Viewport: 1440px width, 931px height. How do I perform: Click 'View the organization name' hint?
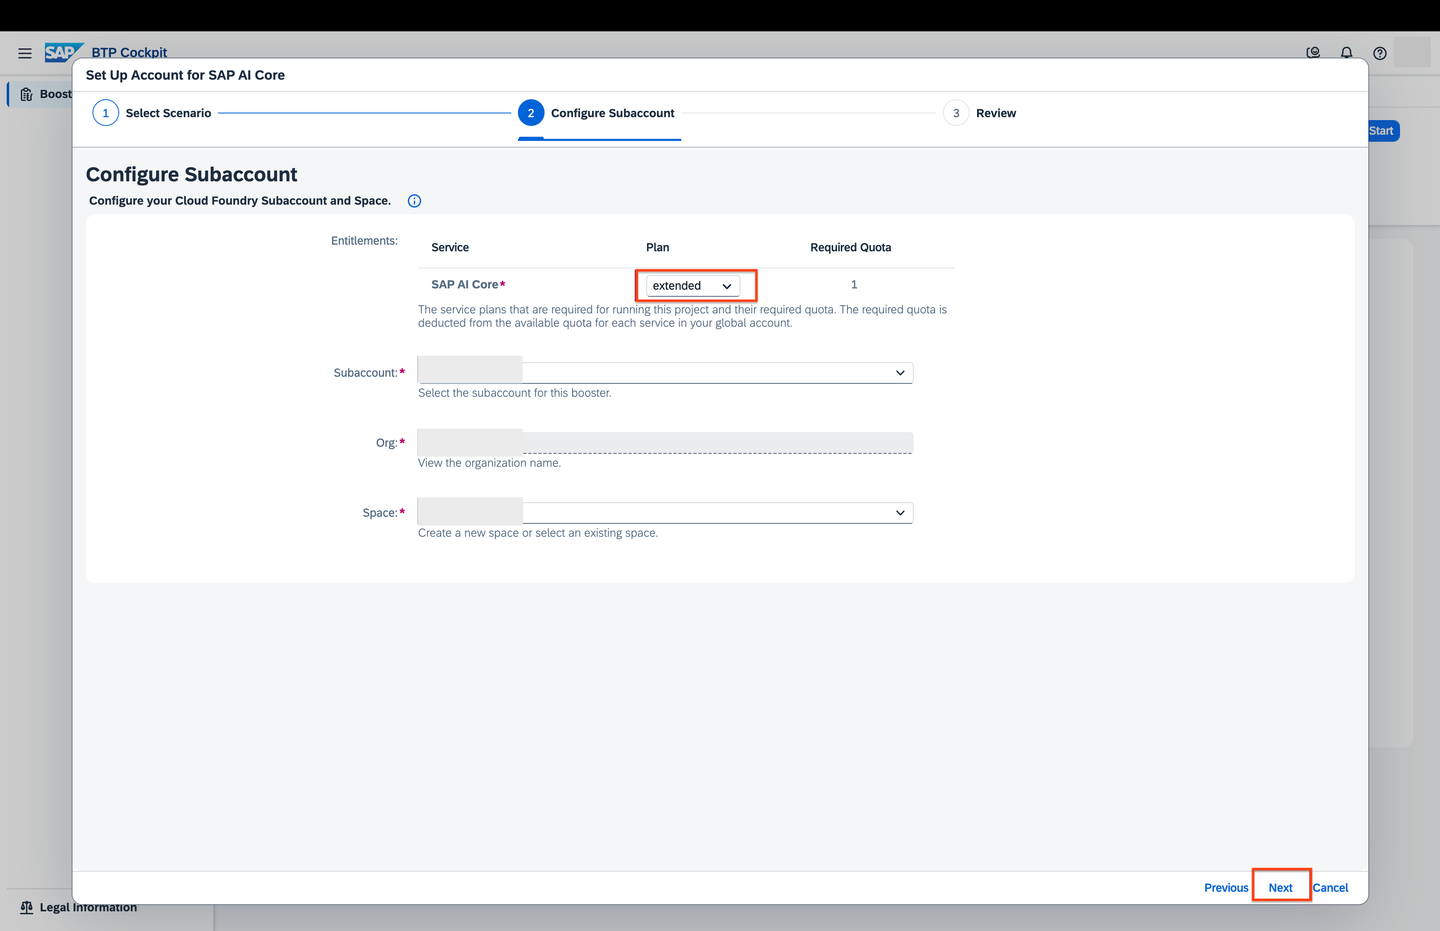point(490,463)
